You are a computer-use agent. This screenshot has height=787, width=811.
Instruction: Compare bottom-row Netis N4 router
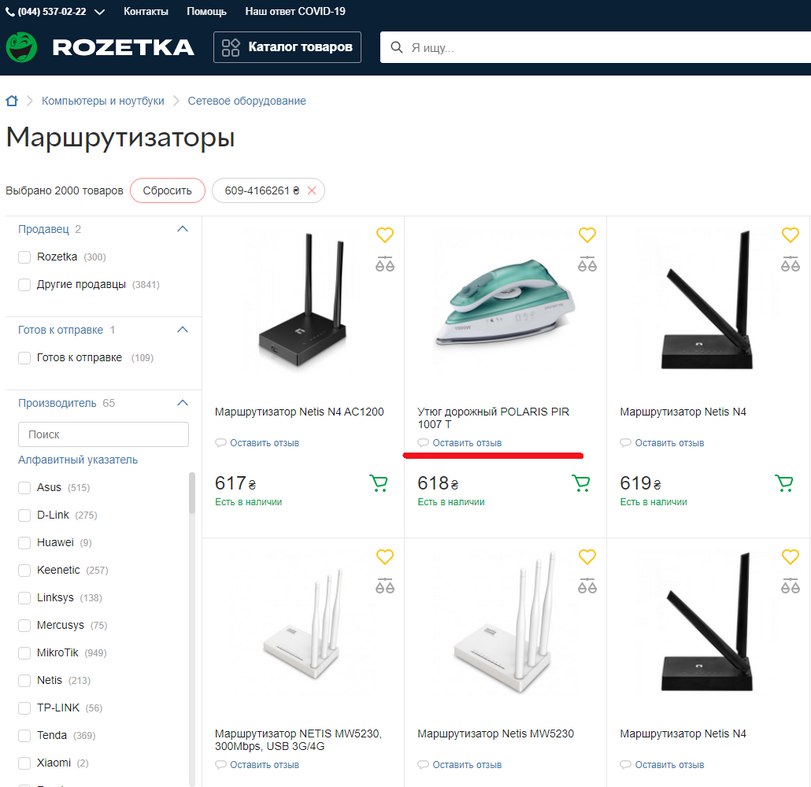(790, 586)
